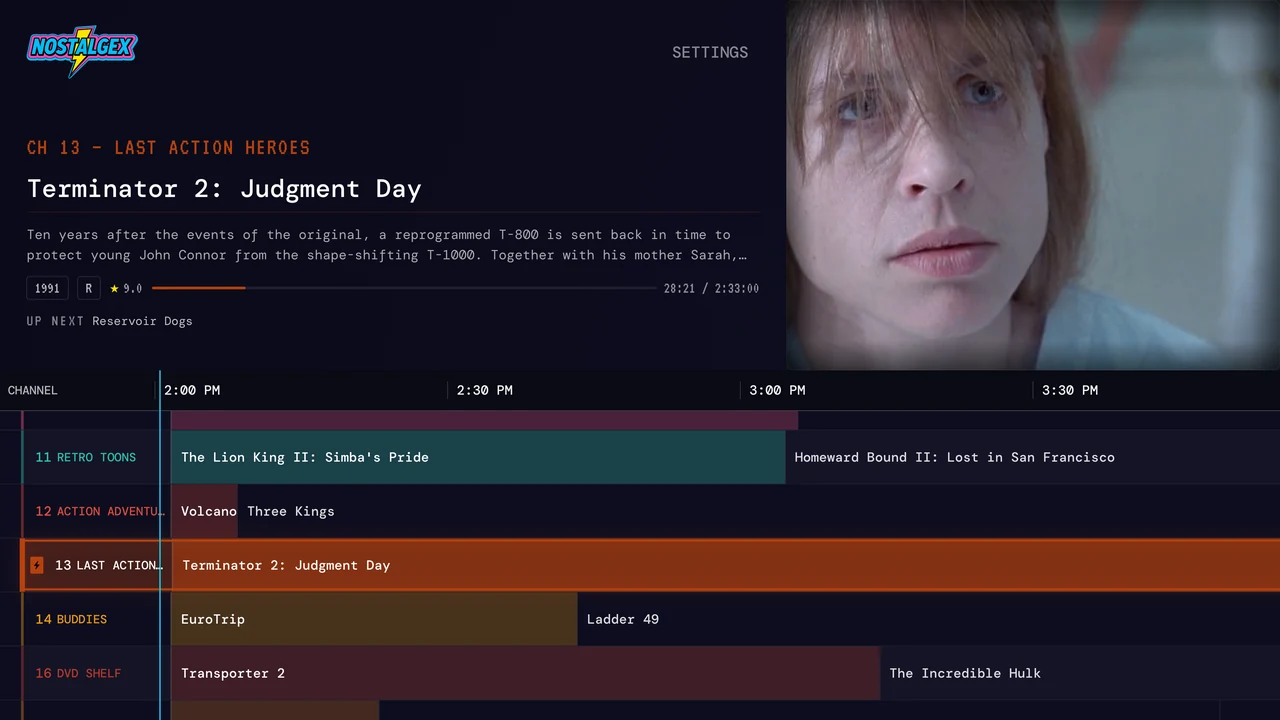Click the star rating icon next to 9.0
The height and width of the screenshot is (720, 1280).
pyautogui.click(x=114, y=288)
